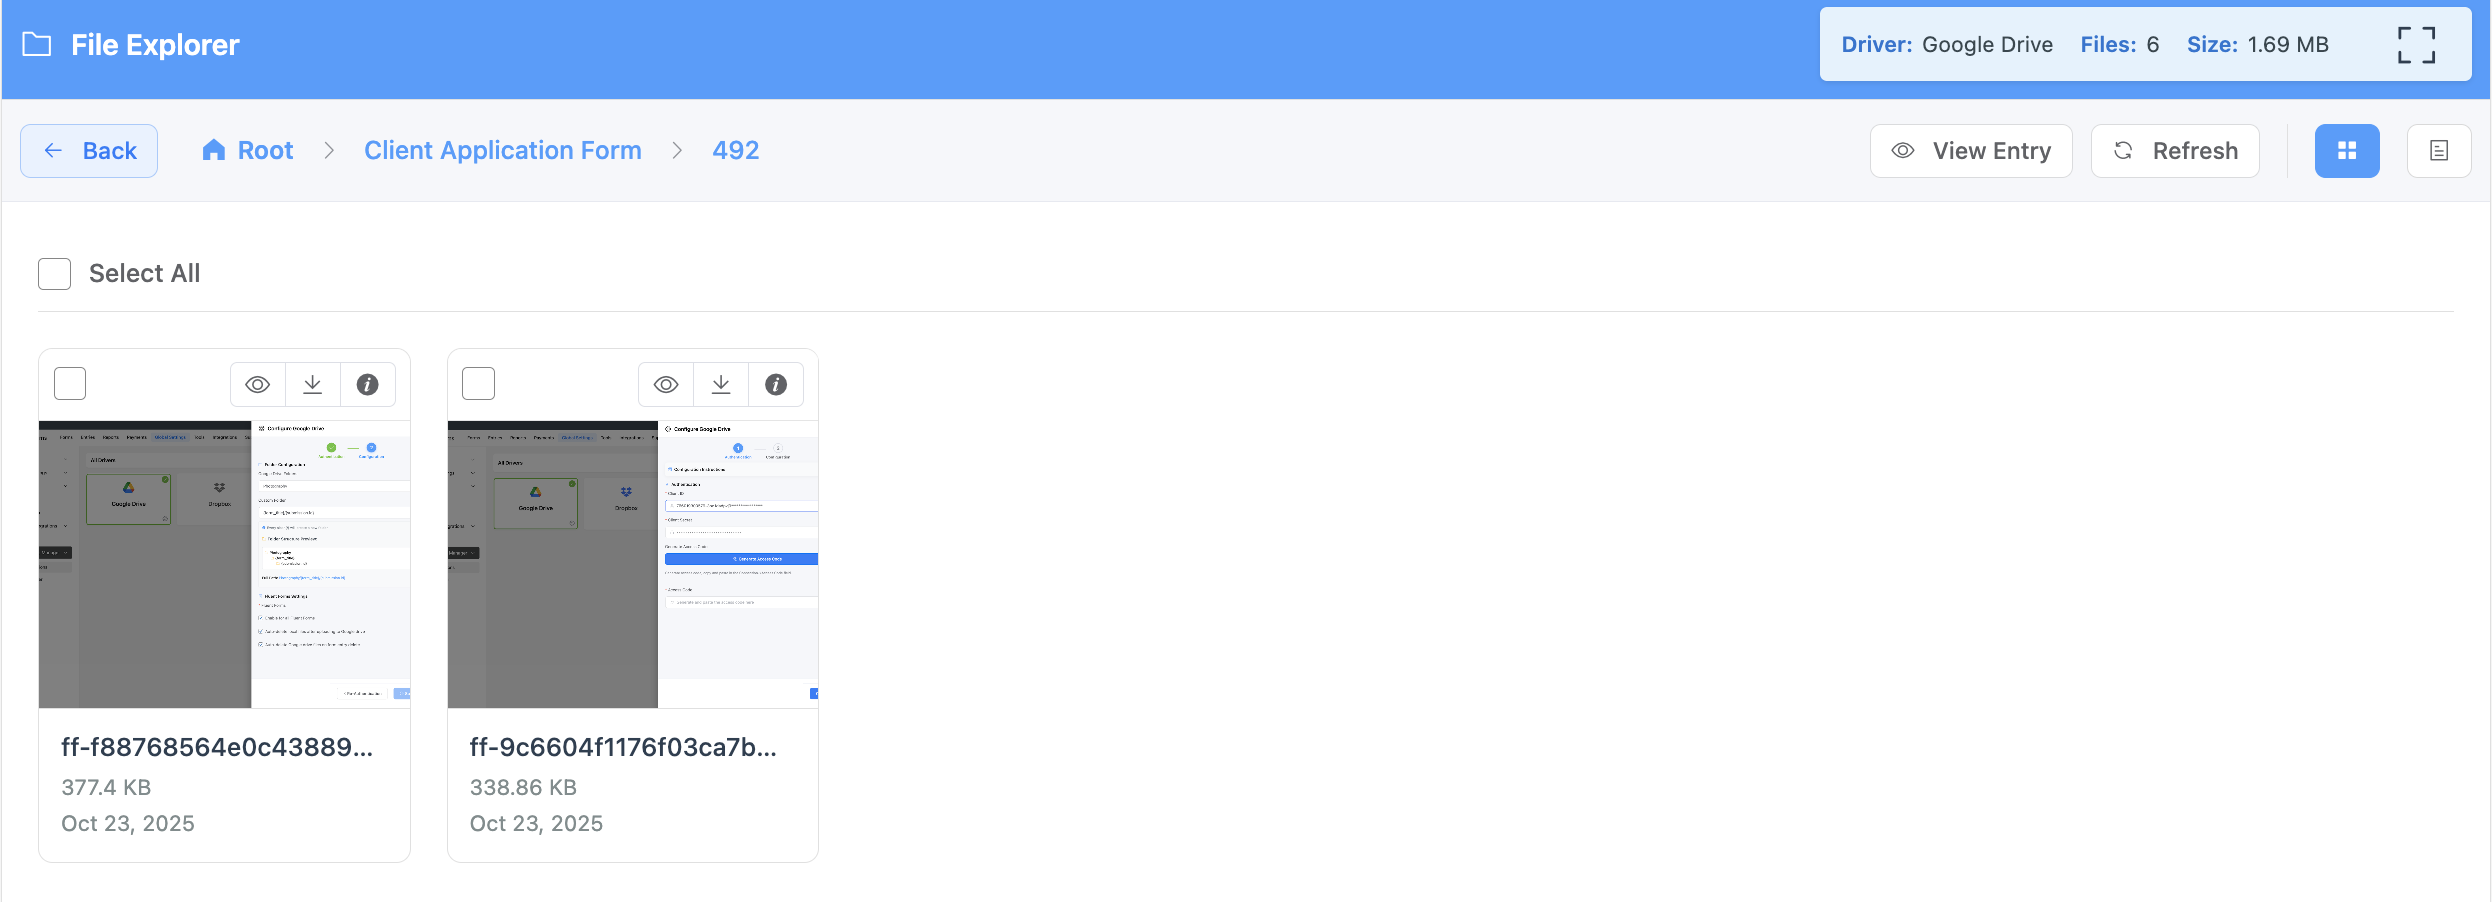Open the File Explorer folder icon
The height and width of the screenshot is (902, 2492).
(37, 45)
